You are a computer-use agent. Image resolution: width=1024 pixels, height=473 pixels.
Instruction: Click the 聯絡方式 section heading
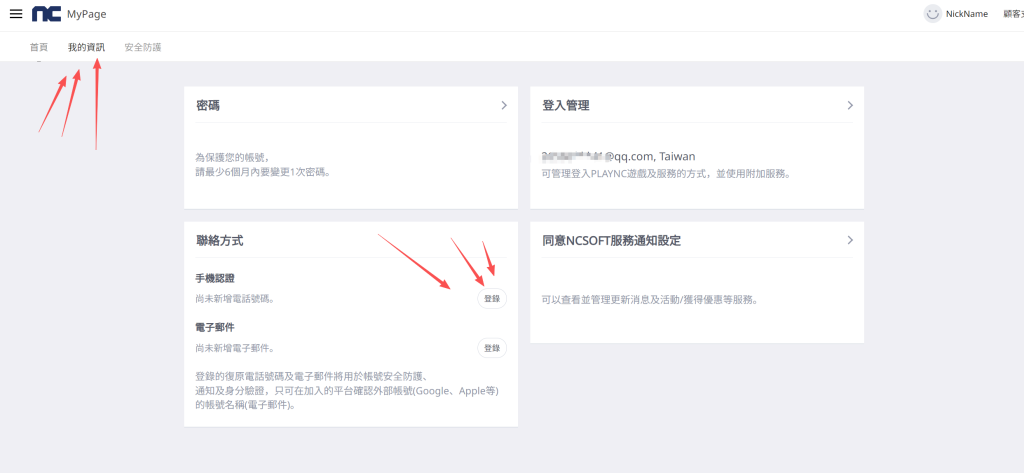pos(220,241)
